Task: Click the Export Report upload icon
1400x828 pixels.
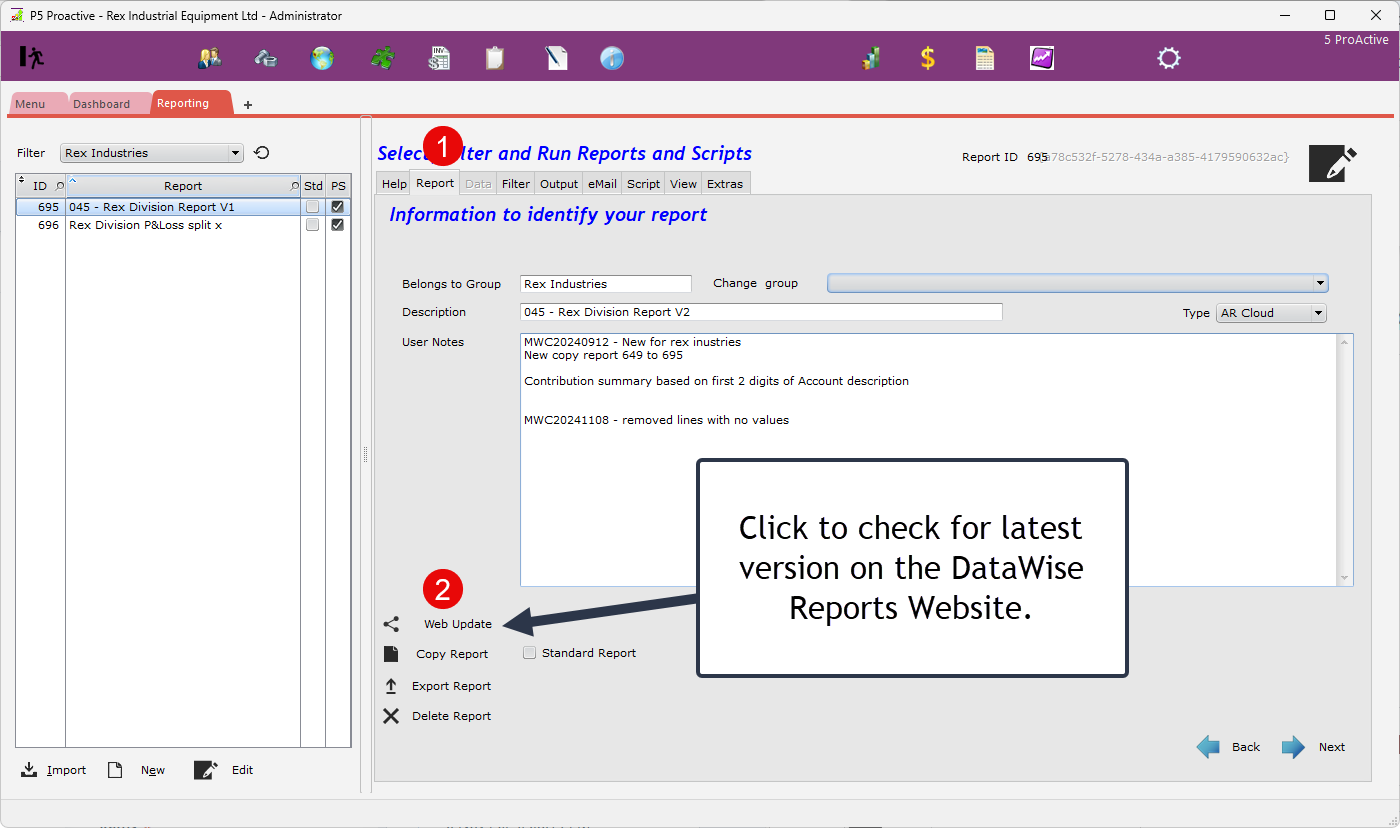Action: pos(391,686)
